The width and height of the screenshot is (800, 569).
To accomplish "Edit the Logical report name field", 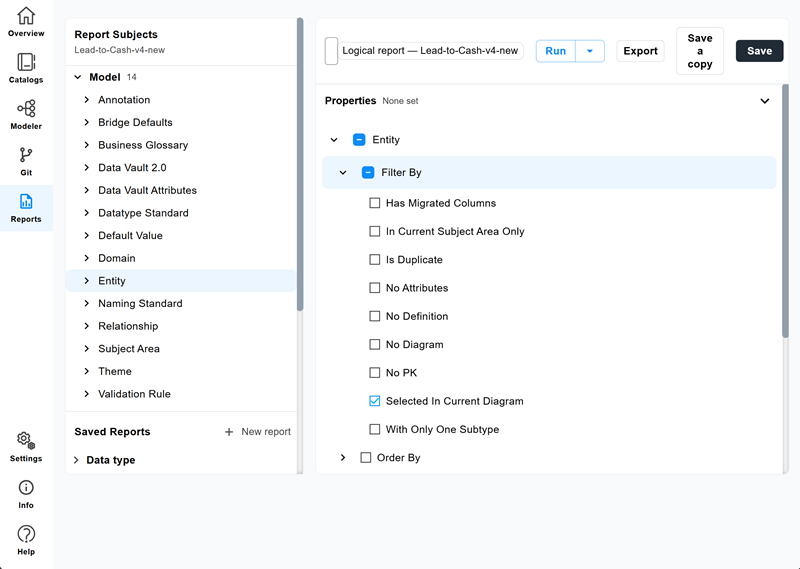I will point(431,51).
